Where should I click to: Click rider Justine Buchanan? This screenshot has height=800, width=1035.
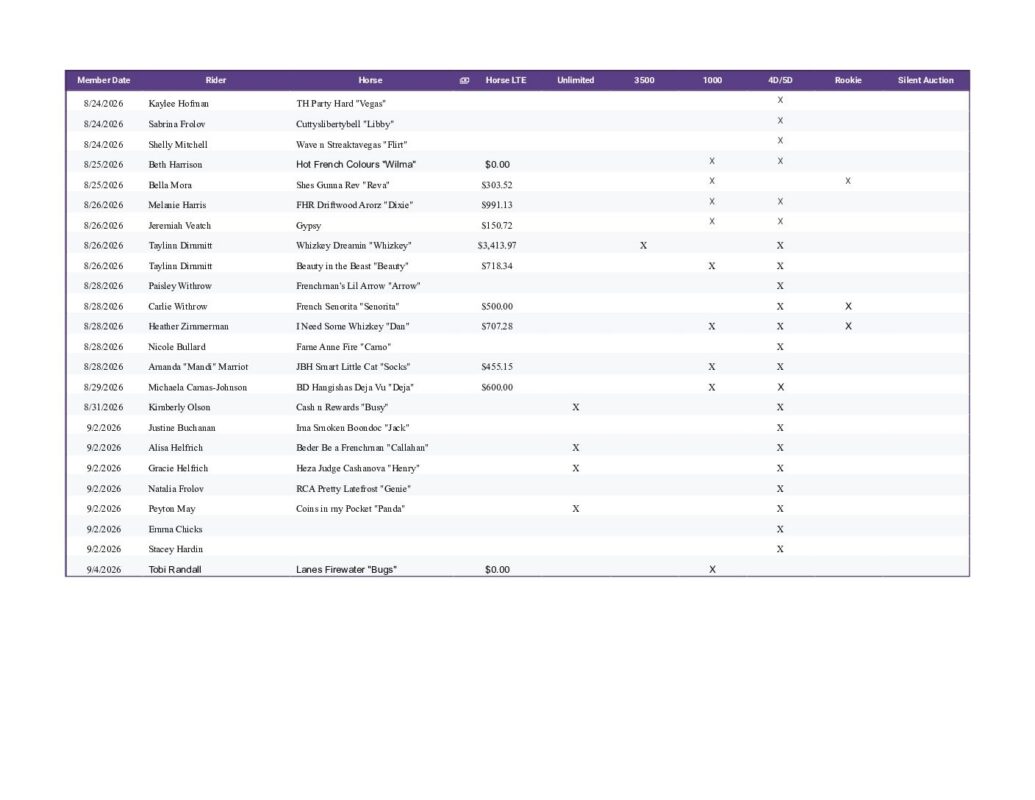click(x=182, y=428)
